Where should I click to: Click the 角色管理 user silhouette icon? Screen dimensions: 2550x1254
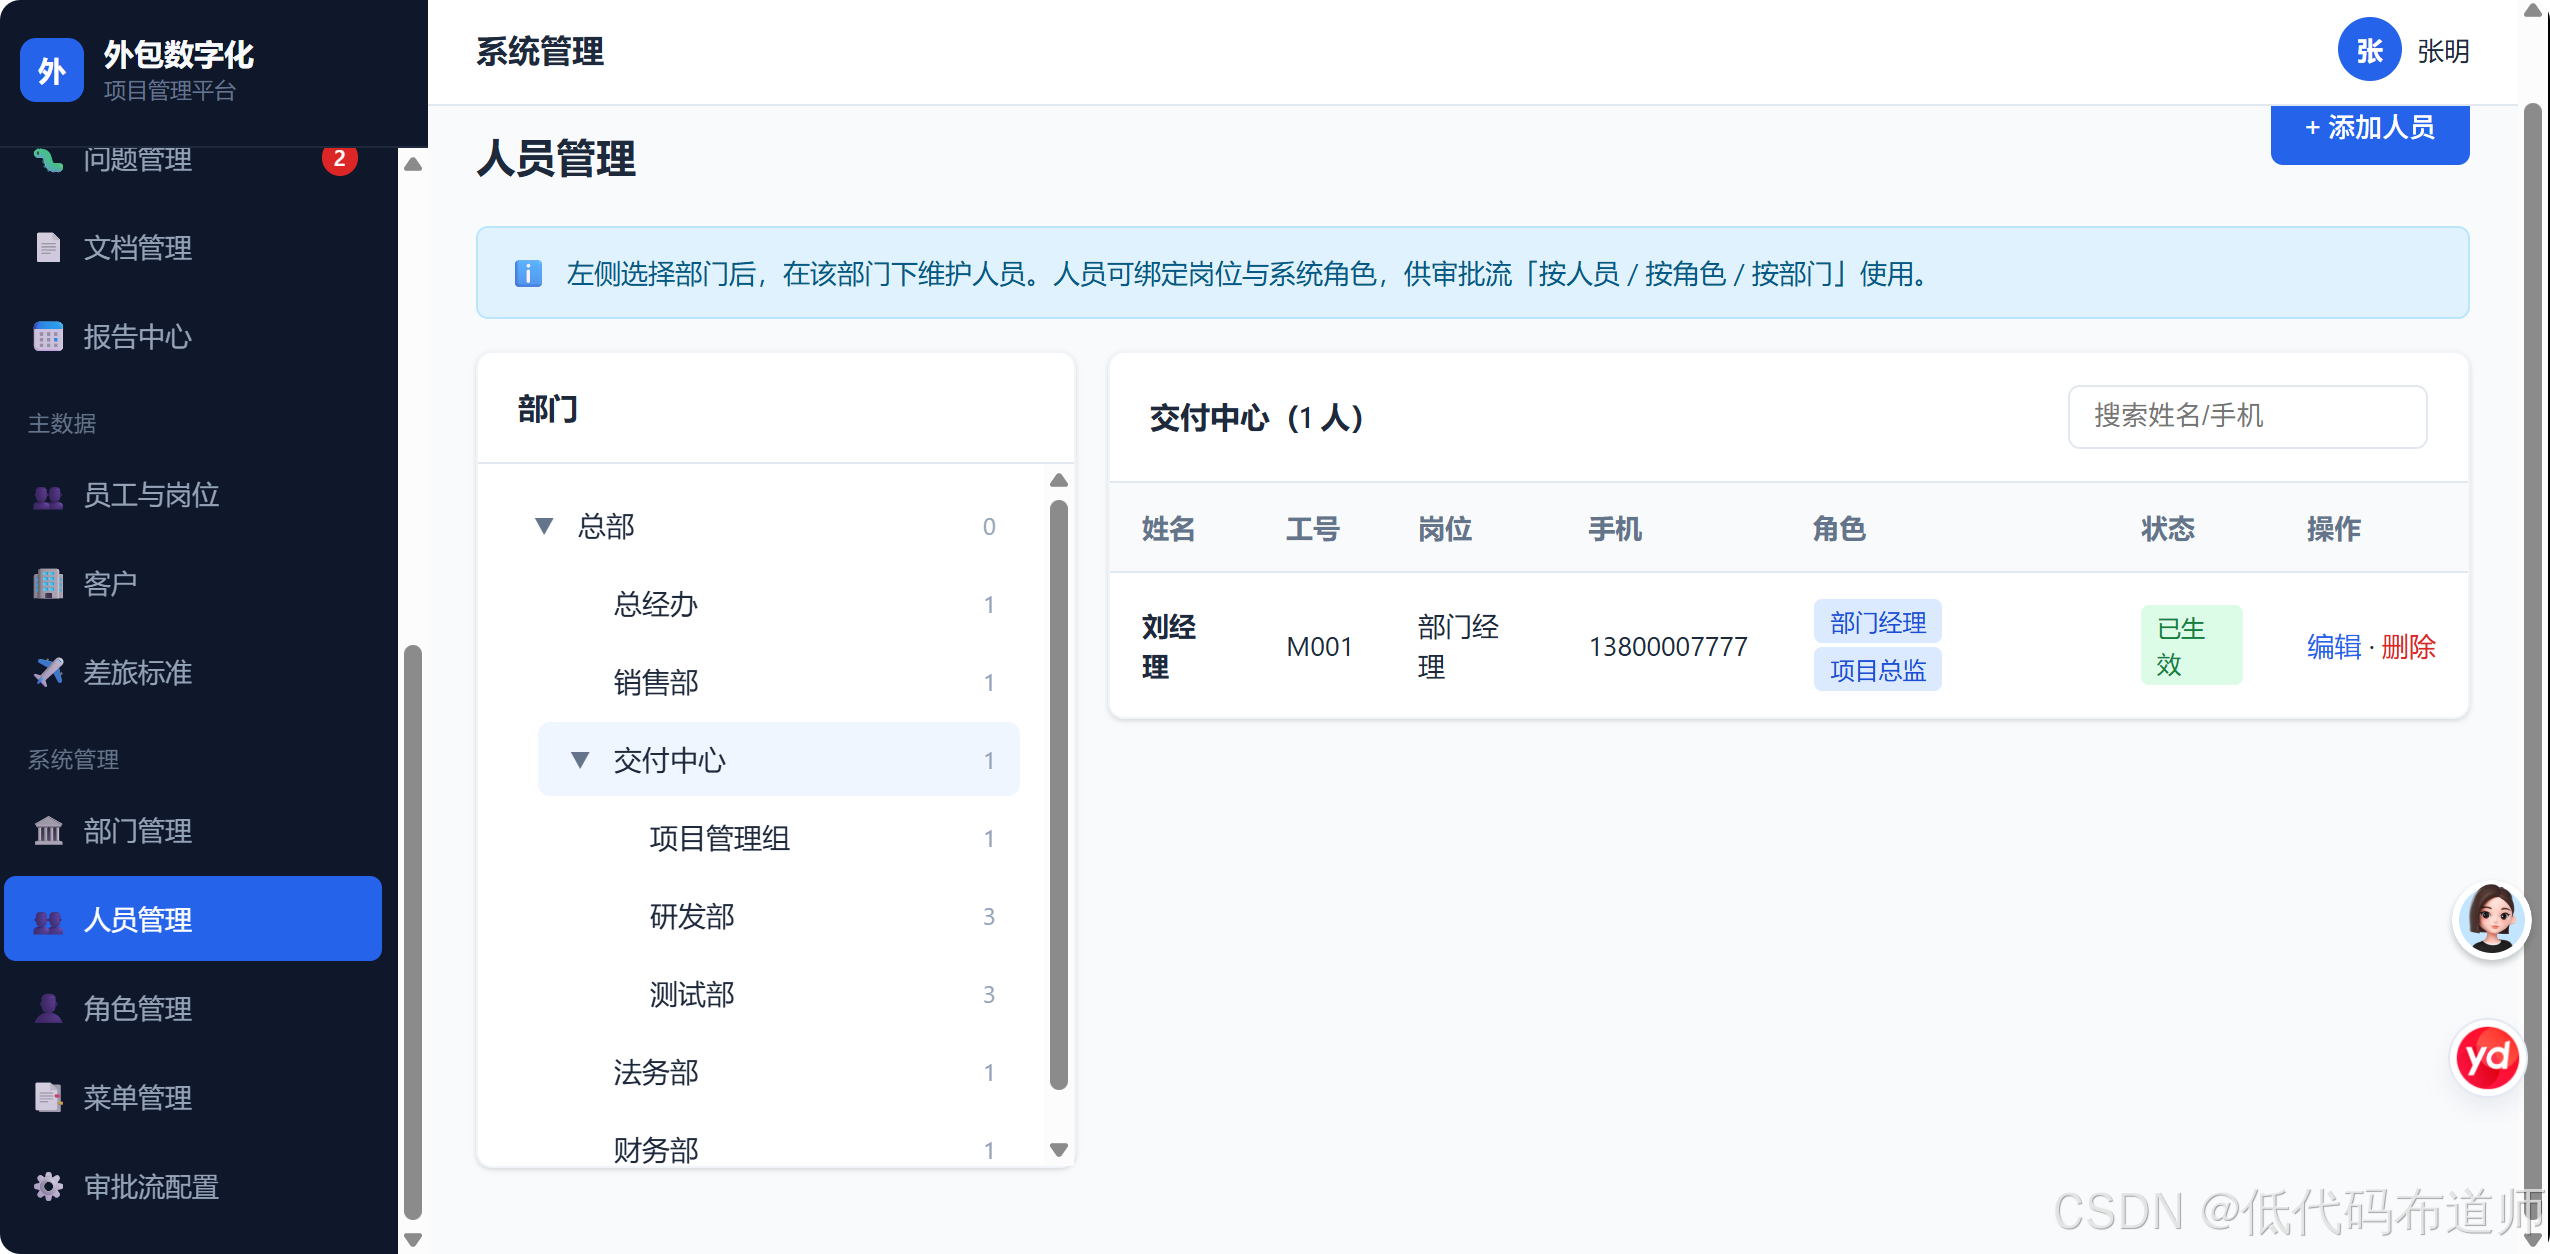48,1009
